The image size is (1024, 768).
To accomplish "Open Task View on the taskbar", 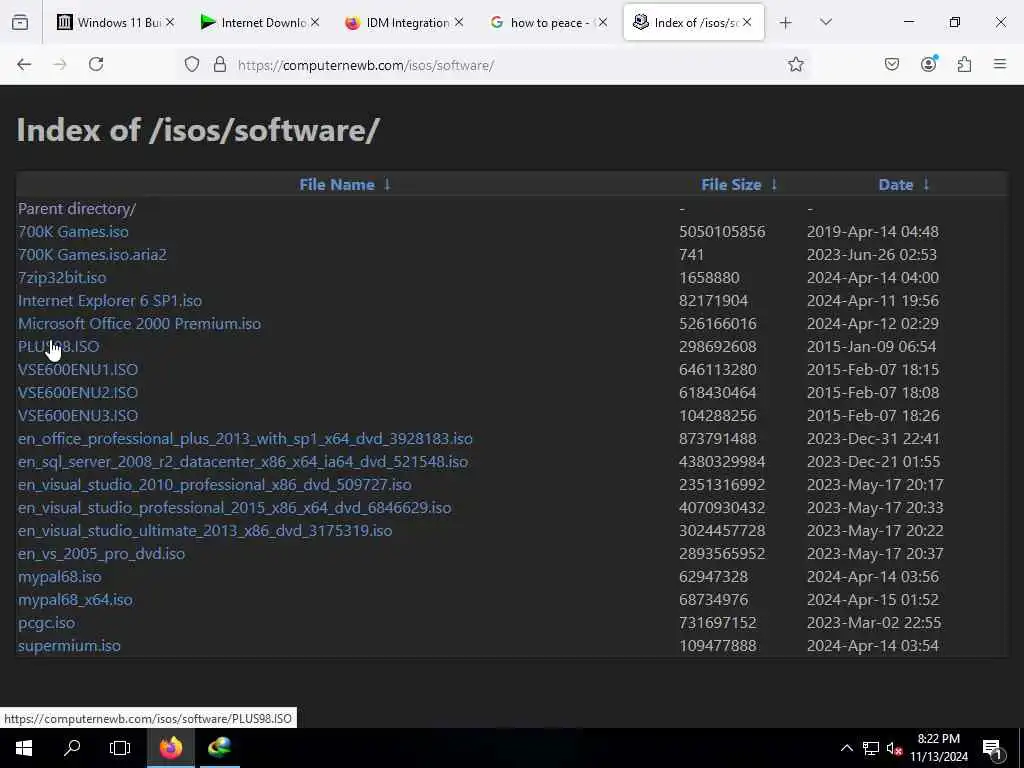I will pos(120,748).
